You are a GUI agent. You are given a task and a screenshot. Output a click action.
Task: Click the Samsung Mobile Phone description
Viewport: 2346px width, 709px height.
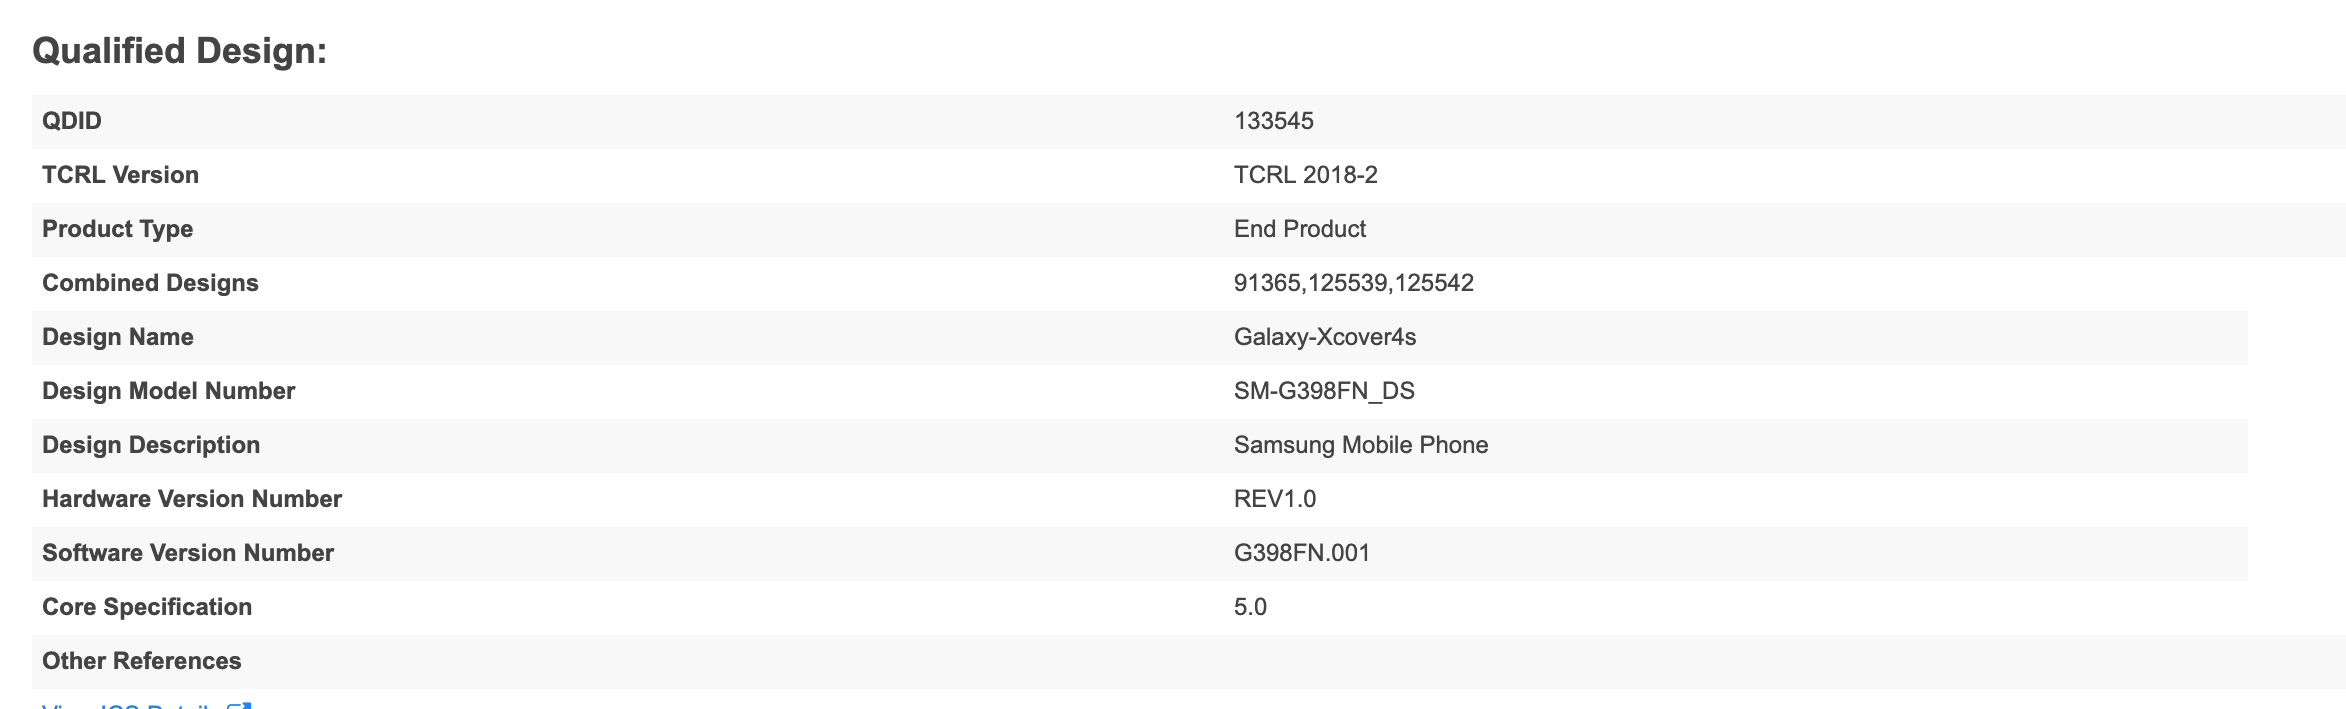point(1360,445)
